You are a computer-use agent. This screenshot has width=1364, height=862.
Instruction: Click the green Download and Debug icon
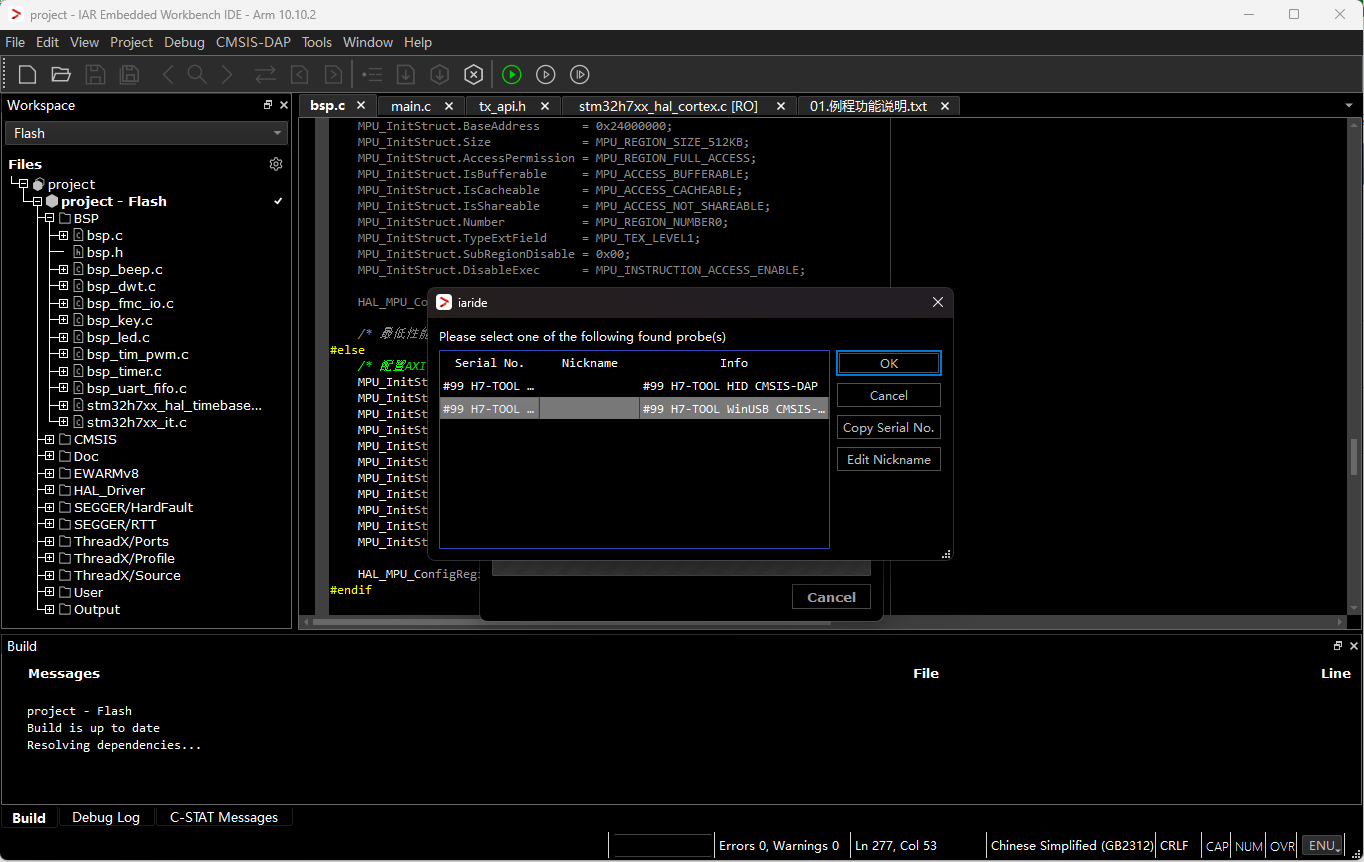512,74
